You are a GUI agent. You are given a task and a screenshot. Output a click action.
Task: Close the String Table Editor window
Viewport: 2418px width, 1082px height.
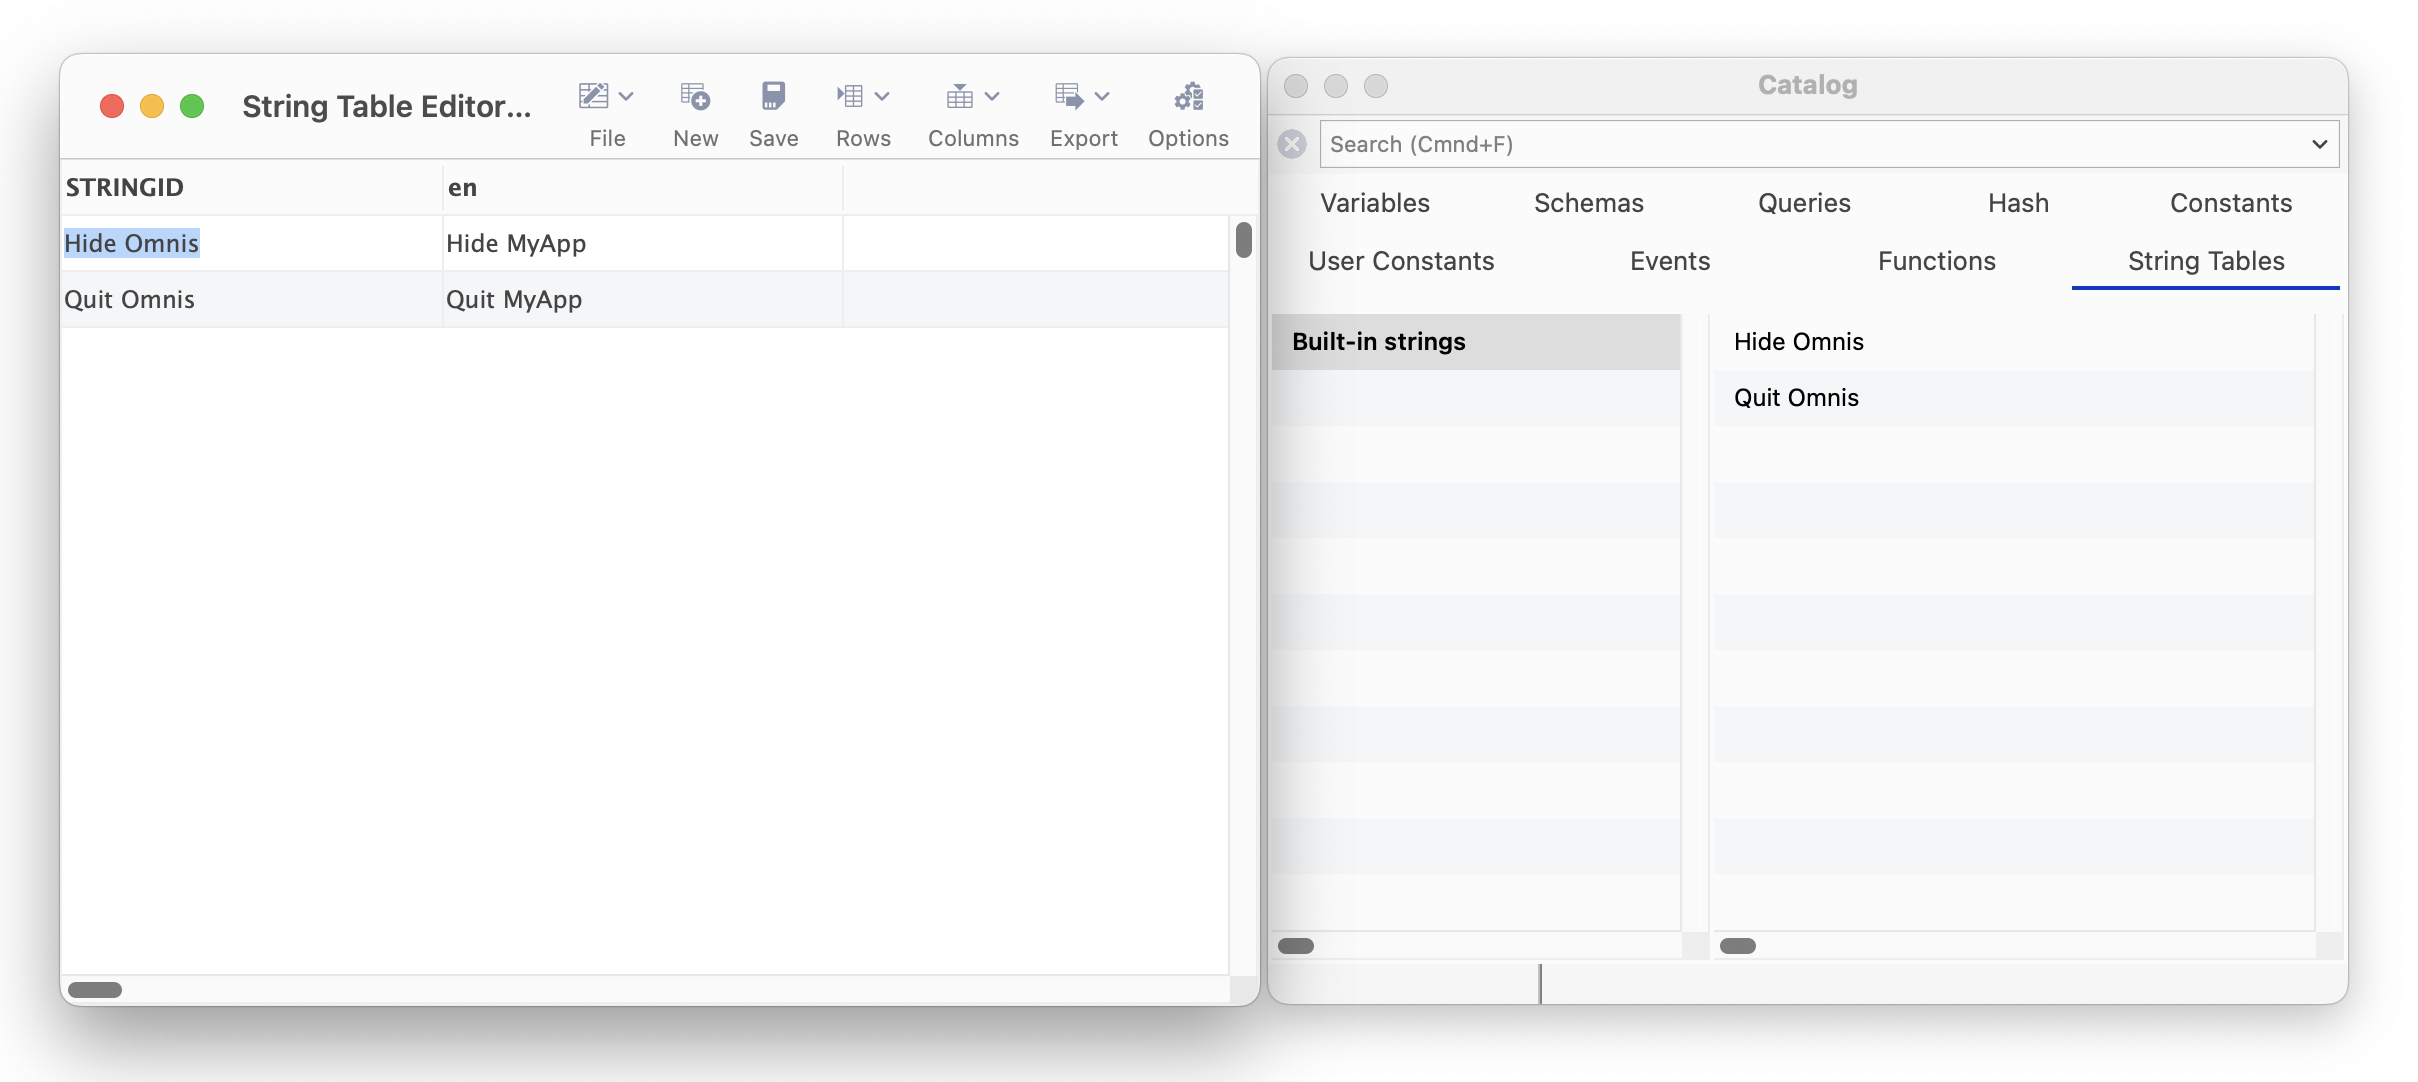point(112,106)
